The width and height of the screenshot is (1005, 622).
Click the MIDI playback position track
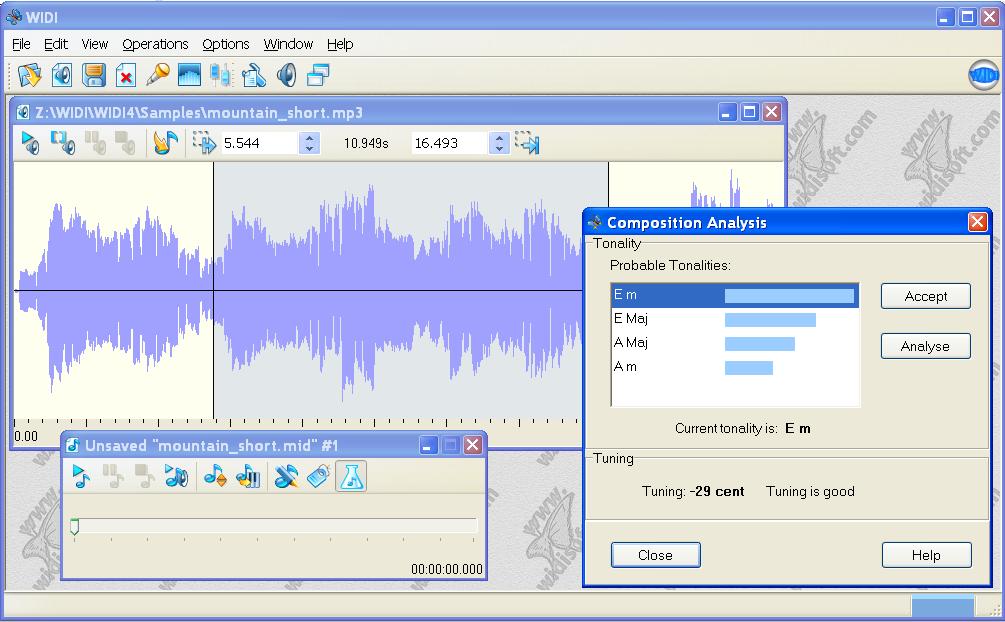click(x=276, y=526)
